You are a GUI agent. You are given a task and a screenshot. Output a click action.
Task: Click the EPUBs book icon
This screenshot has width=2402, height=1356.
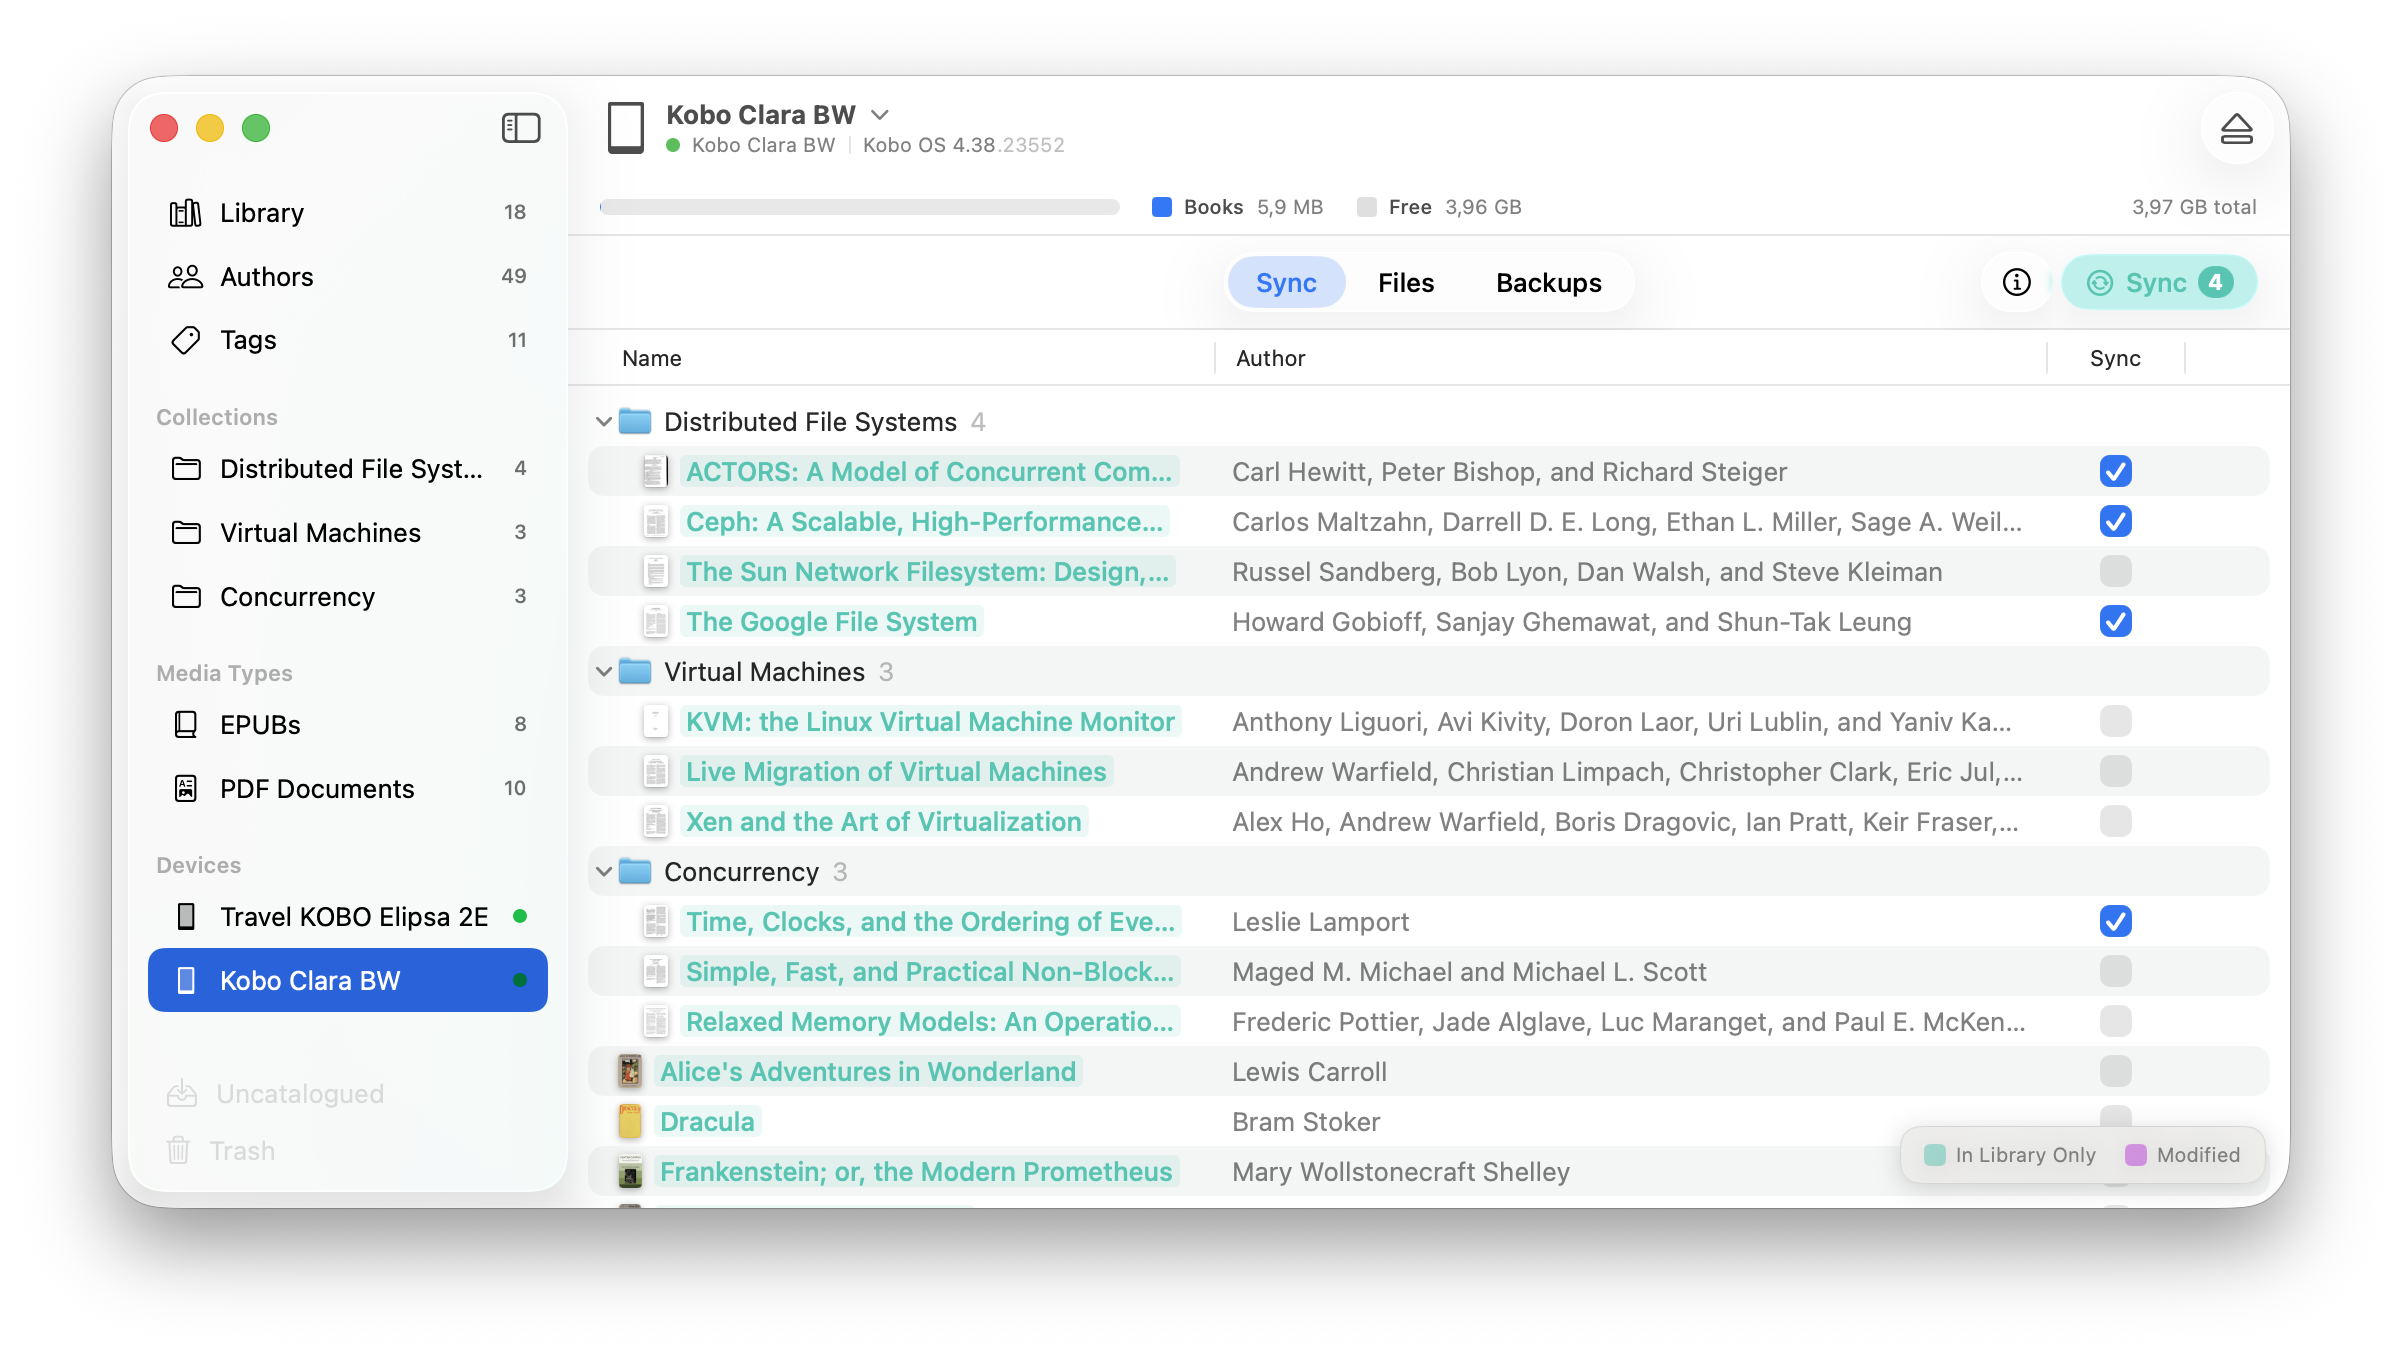click(185, 724)
